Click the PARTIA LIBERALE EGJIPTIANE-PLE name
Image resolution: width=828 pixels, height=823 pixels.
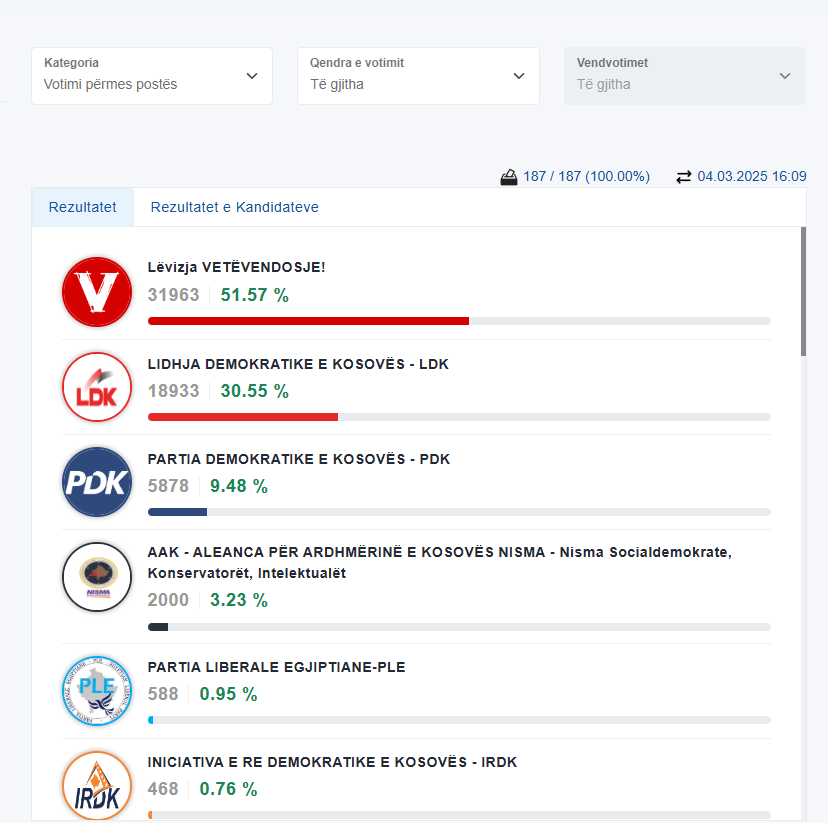pyautogui.click(x=277, y=667)
